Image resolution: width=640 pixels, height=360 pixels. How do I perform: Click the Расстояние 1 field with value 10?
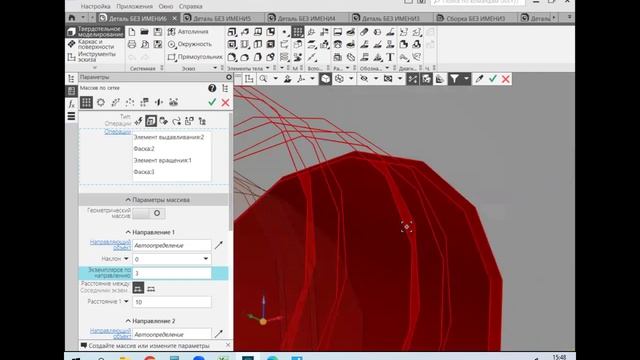click(x=172, y=302)
